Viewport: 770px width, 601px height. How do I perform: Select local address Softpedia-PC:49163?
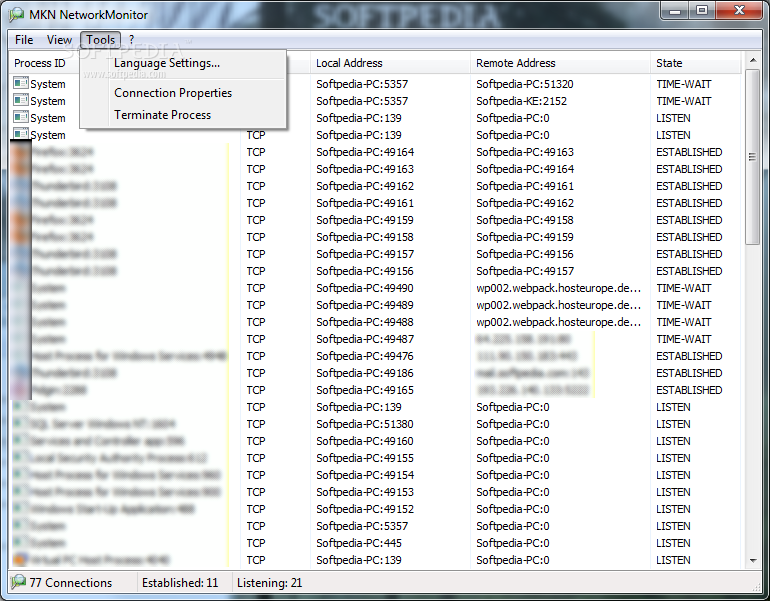(x=365, y=169)
